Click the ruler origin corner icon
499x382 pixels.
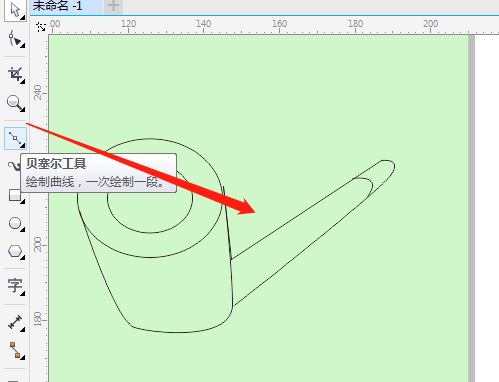pyautogui.click(x=41, y=27)
